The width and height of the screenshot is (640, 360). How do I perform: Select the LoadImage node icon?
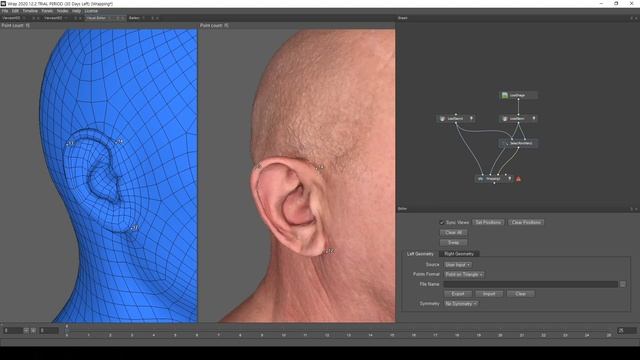[x=504, y=95]
